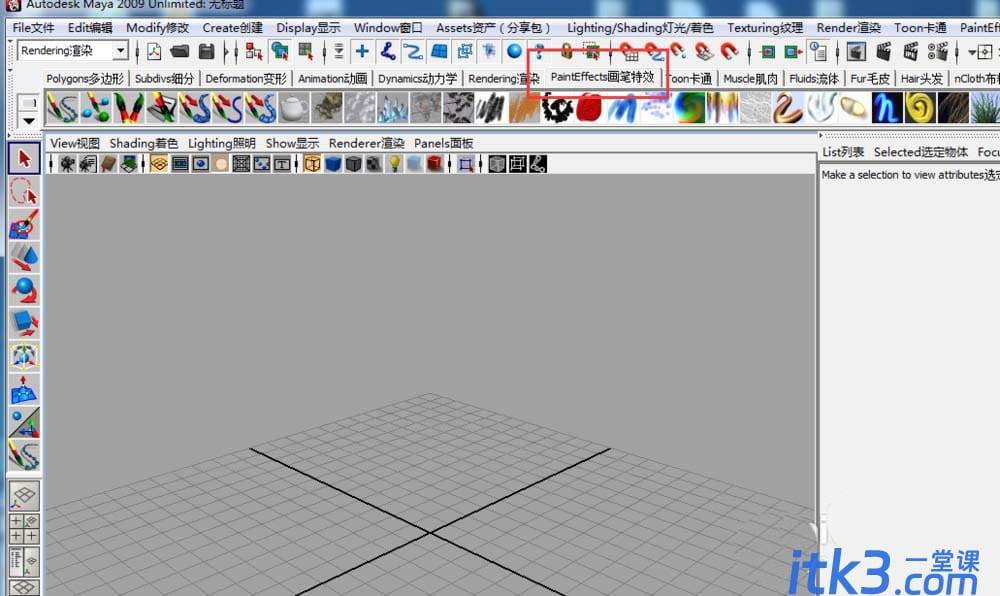Viewport: 1000px width, 596px height.
Task: Open the shelf options down-arrow menu
Action: 29,120
